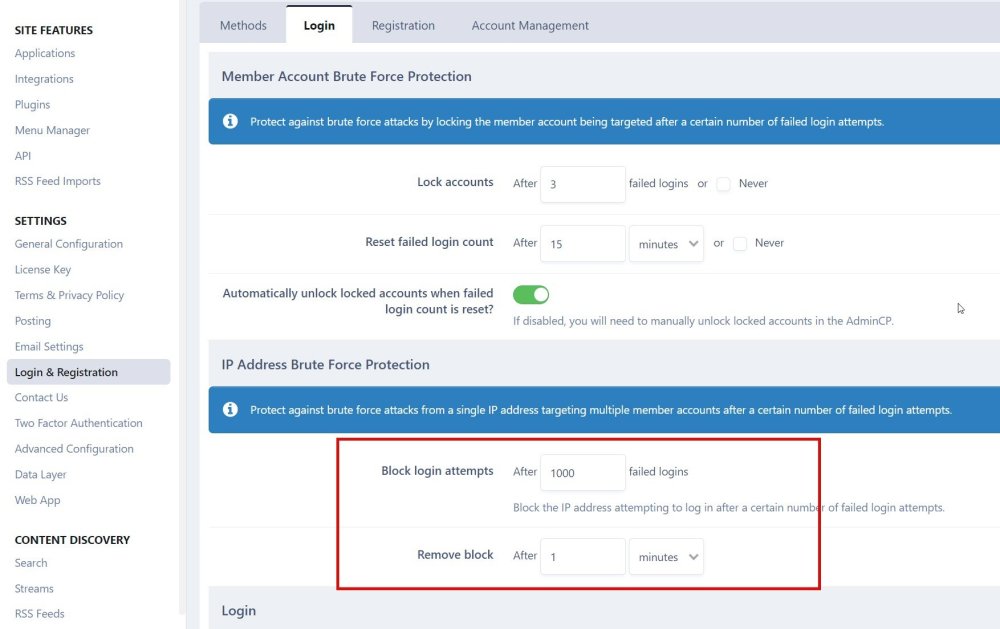
Task: Open the Remove block minutes dropdown
Action: click(666, 557)
